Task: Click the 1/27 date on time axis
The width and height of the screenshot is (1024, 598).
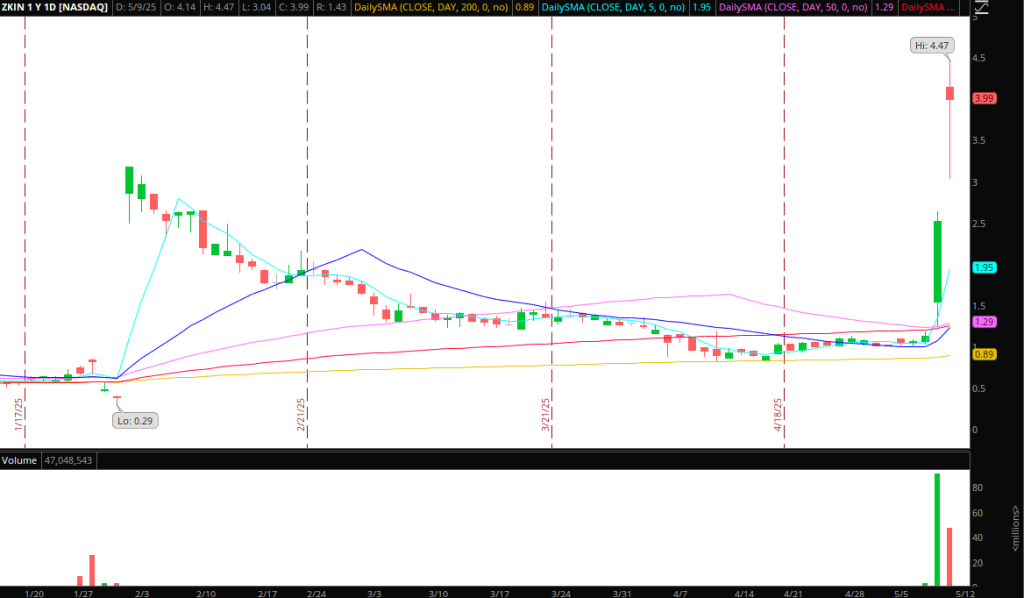Action: pyautogui.click(x=83, y=593)
